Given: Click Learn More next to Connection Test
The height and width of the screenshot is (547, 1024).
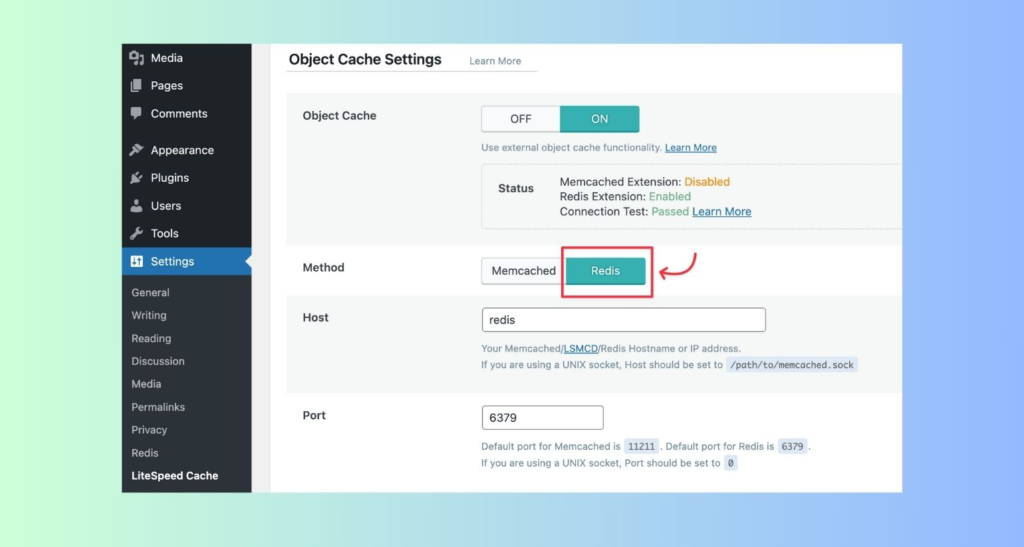Looking at the screenshot, I should click(x=722, y=211).
